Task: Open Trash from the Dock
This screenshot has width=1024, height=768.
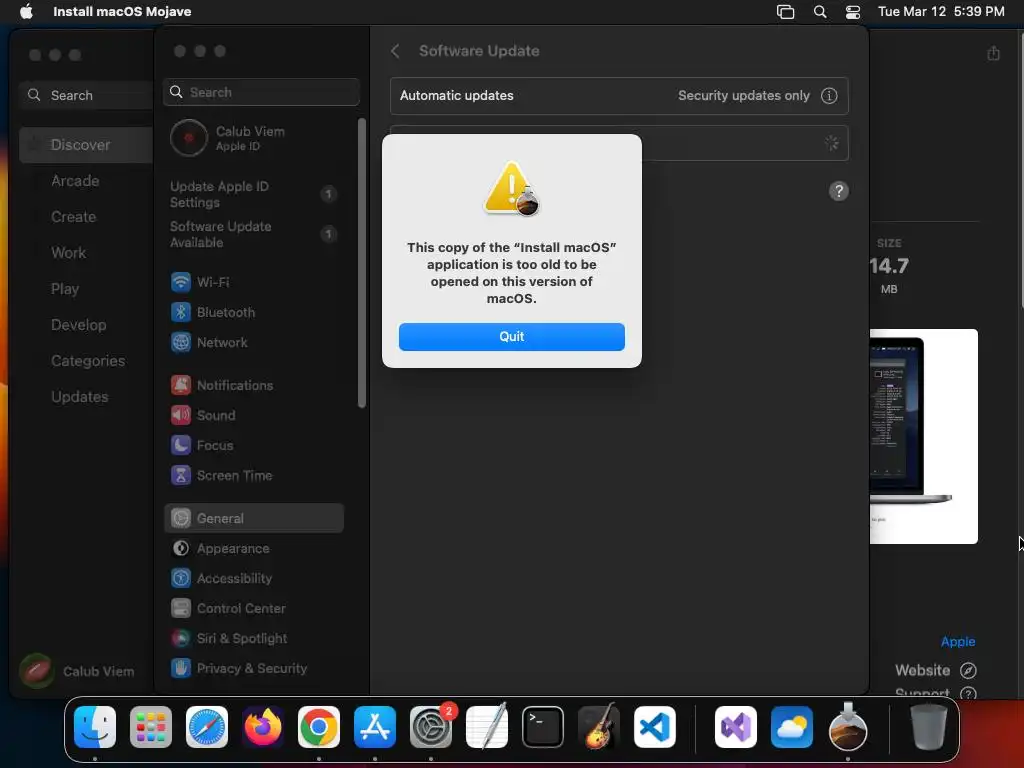Action: [929, 727]
